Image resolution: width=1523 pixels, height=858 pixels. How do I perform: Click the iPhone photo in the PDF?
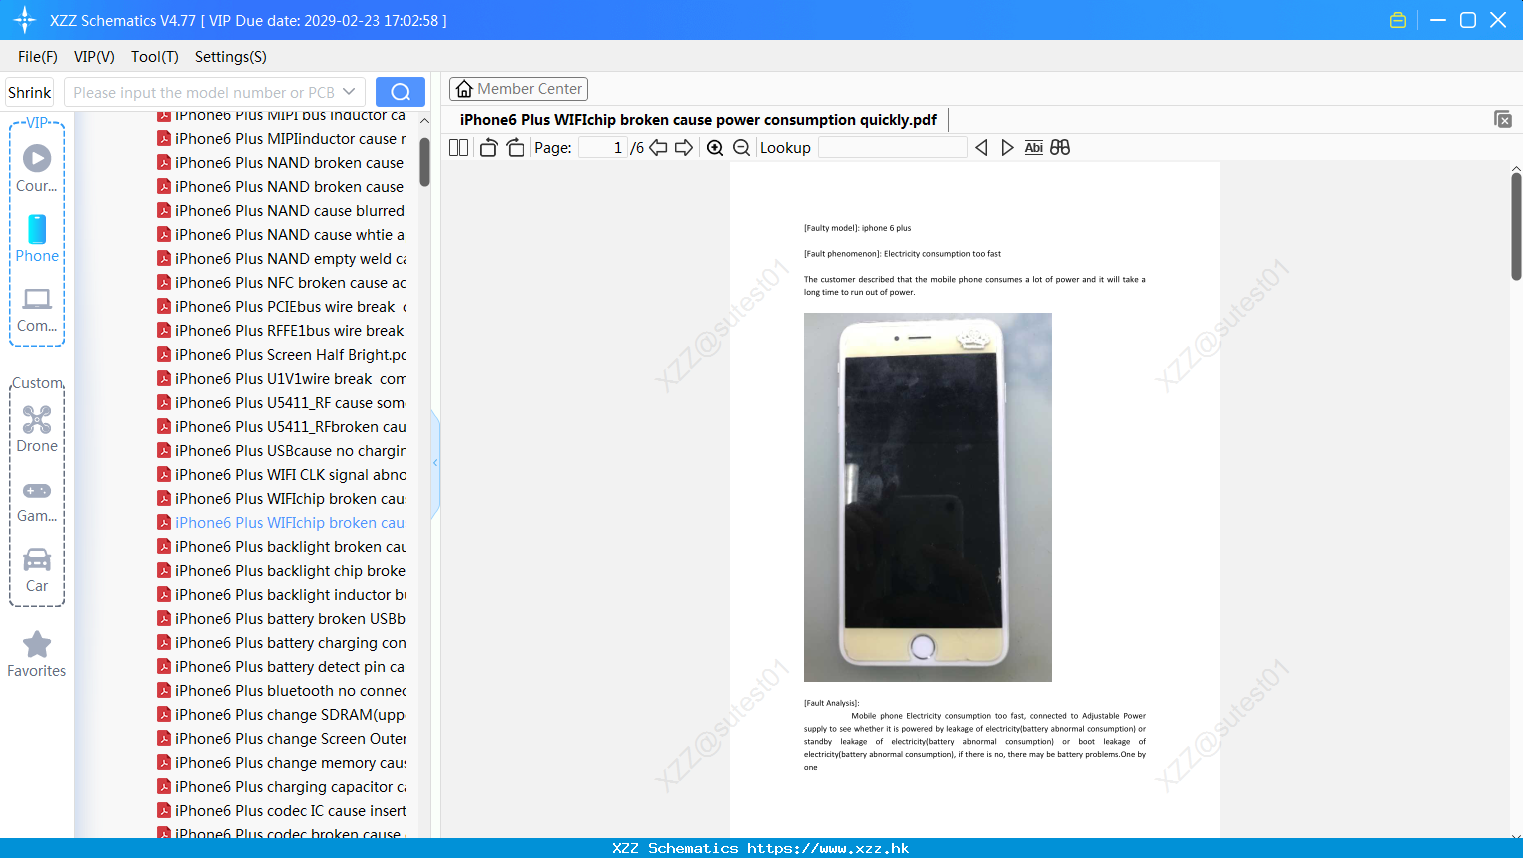tap(928, 497)
